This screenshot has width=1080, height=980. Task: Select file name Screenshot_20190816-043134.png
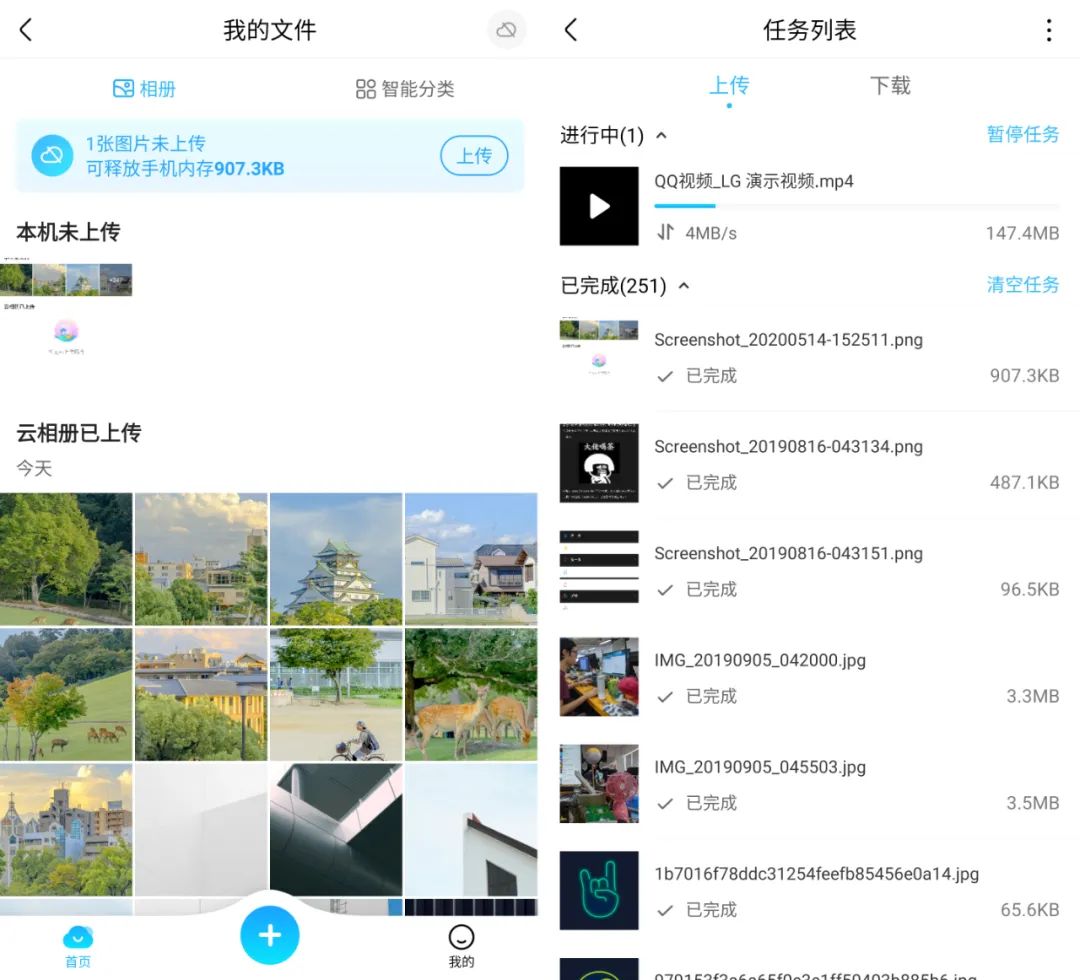click(x=788, y=446)
